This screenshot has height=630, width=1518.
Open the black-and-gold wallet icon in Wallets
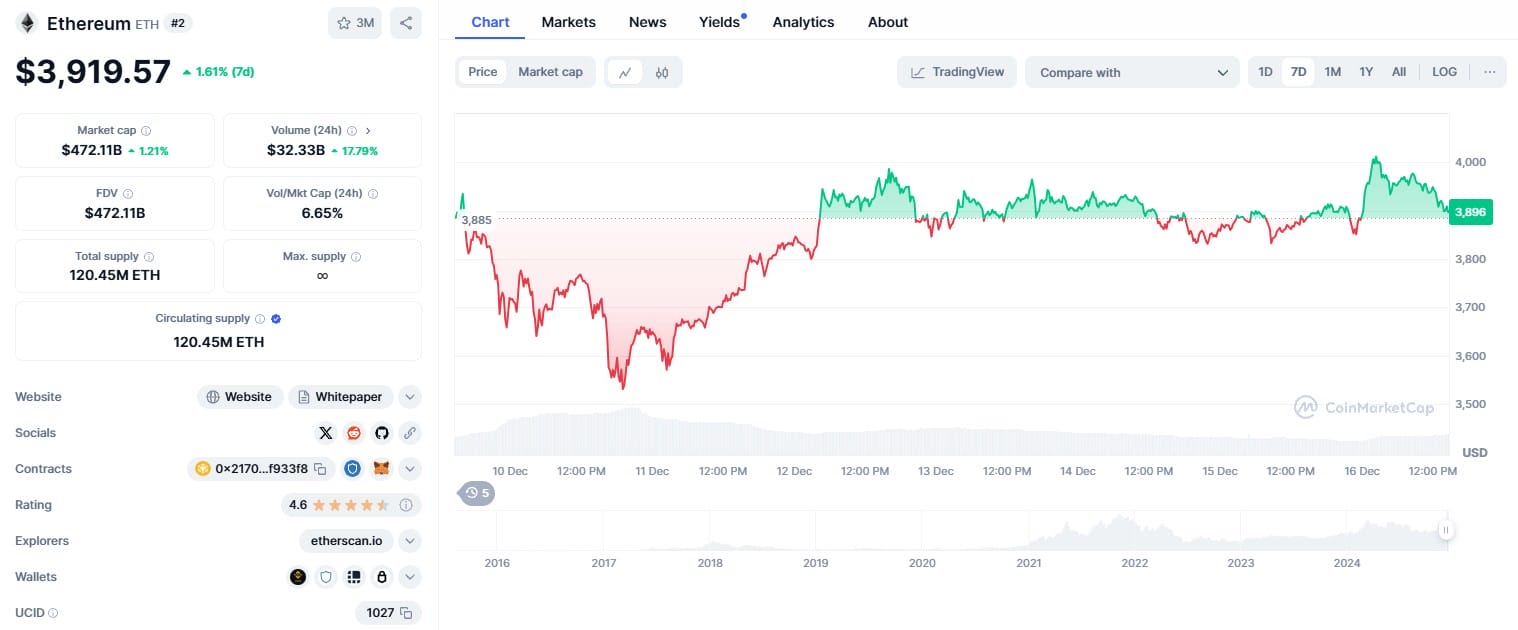click(x=297, y=577)
